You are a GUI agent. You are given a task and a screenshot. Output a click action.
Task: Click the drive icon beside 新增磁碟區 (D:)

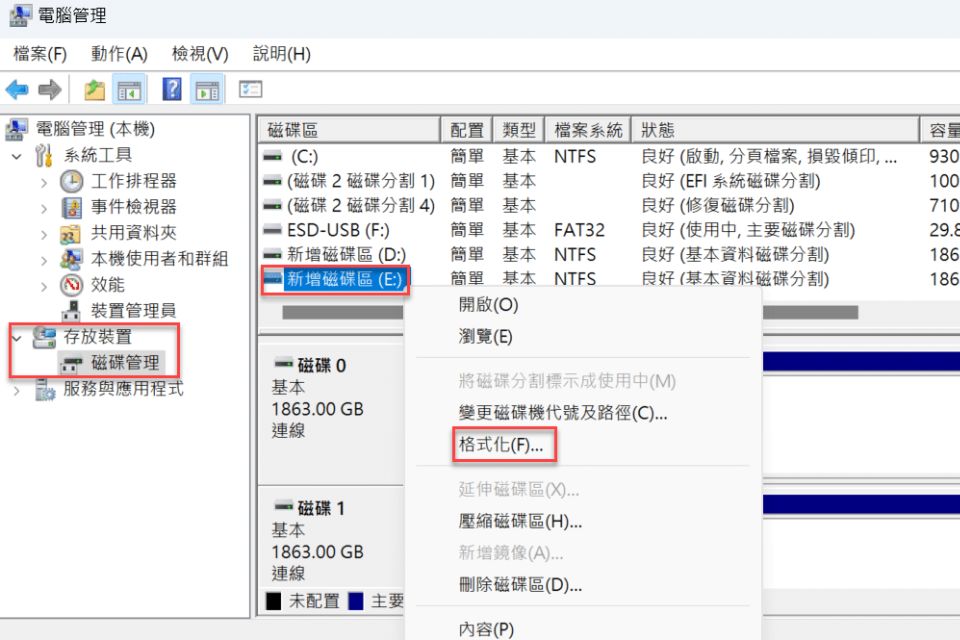click(272, 255)
